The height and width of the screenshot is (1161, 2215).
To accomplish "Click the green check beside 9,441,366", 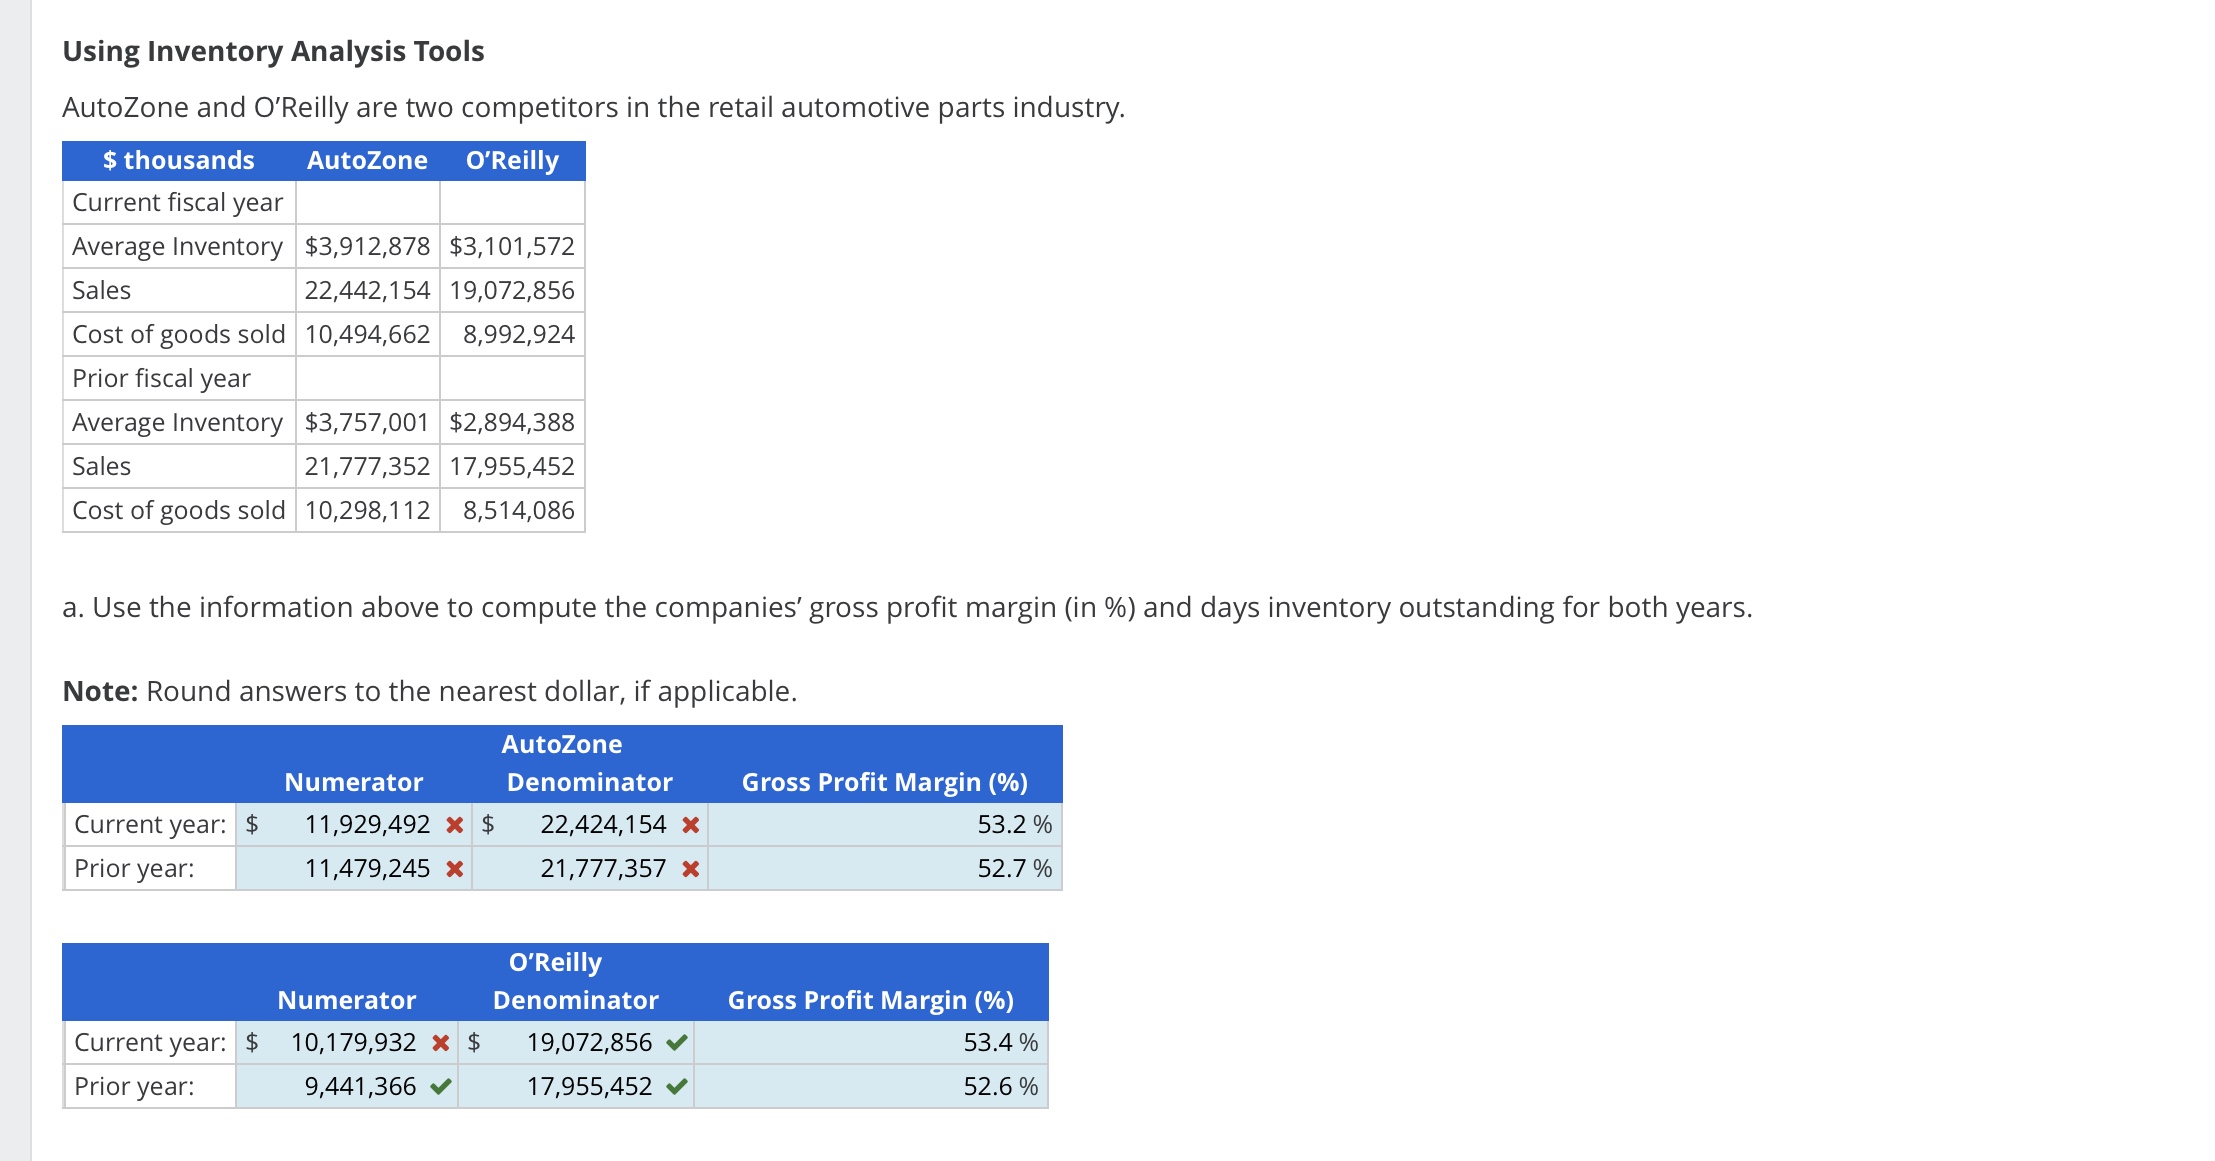I will (x=440, y=1087).
